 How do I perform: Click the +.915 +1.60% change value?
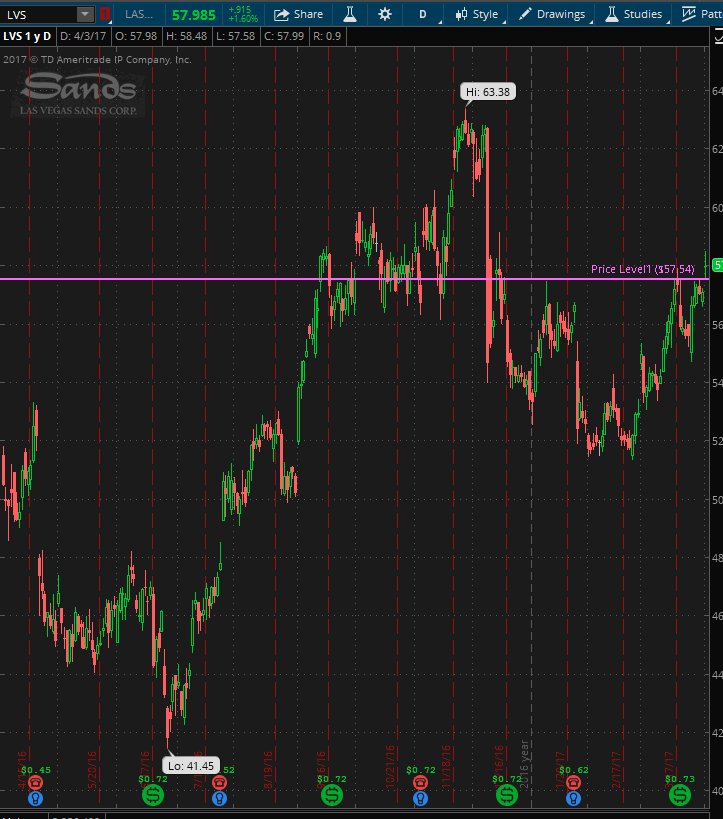tap(242, 14)
